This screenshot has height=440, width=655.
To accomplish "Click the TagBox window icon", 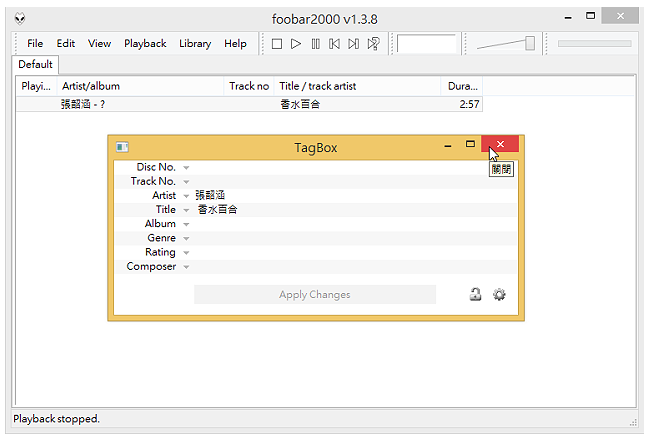I will [122, 147].
